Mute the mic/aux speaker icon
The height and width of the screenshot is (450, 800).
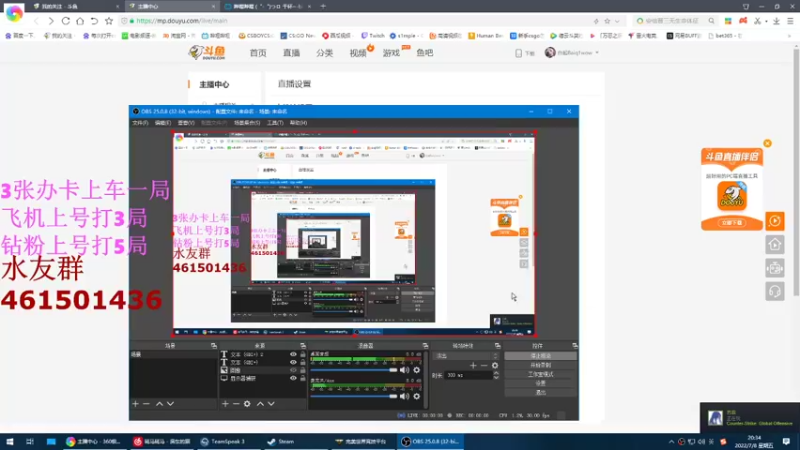[404, 396]
